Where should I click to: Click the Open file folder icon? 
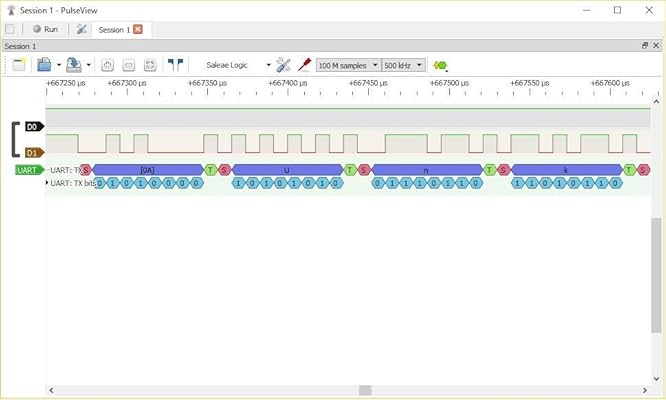43,65
